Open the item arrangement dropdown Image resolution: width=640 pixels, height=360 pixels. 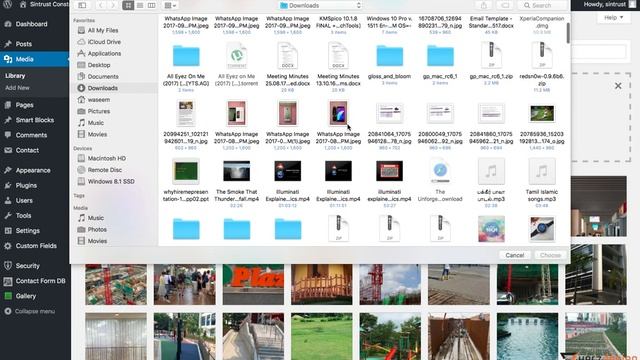point(170,5)
